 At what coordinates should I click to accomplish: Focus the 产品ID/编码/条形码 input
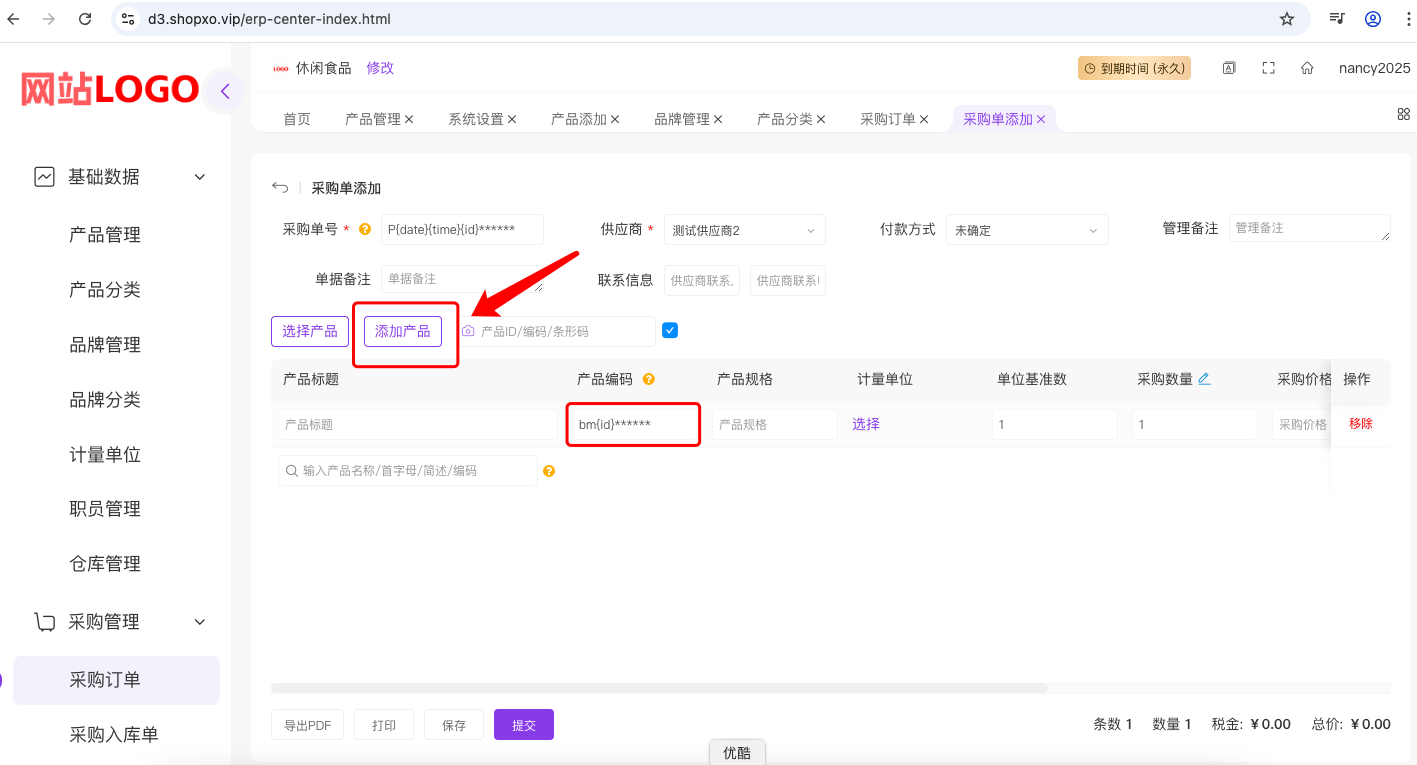[x=556, y=331]
